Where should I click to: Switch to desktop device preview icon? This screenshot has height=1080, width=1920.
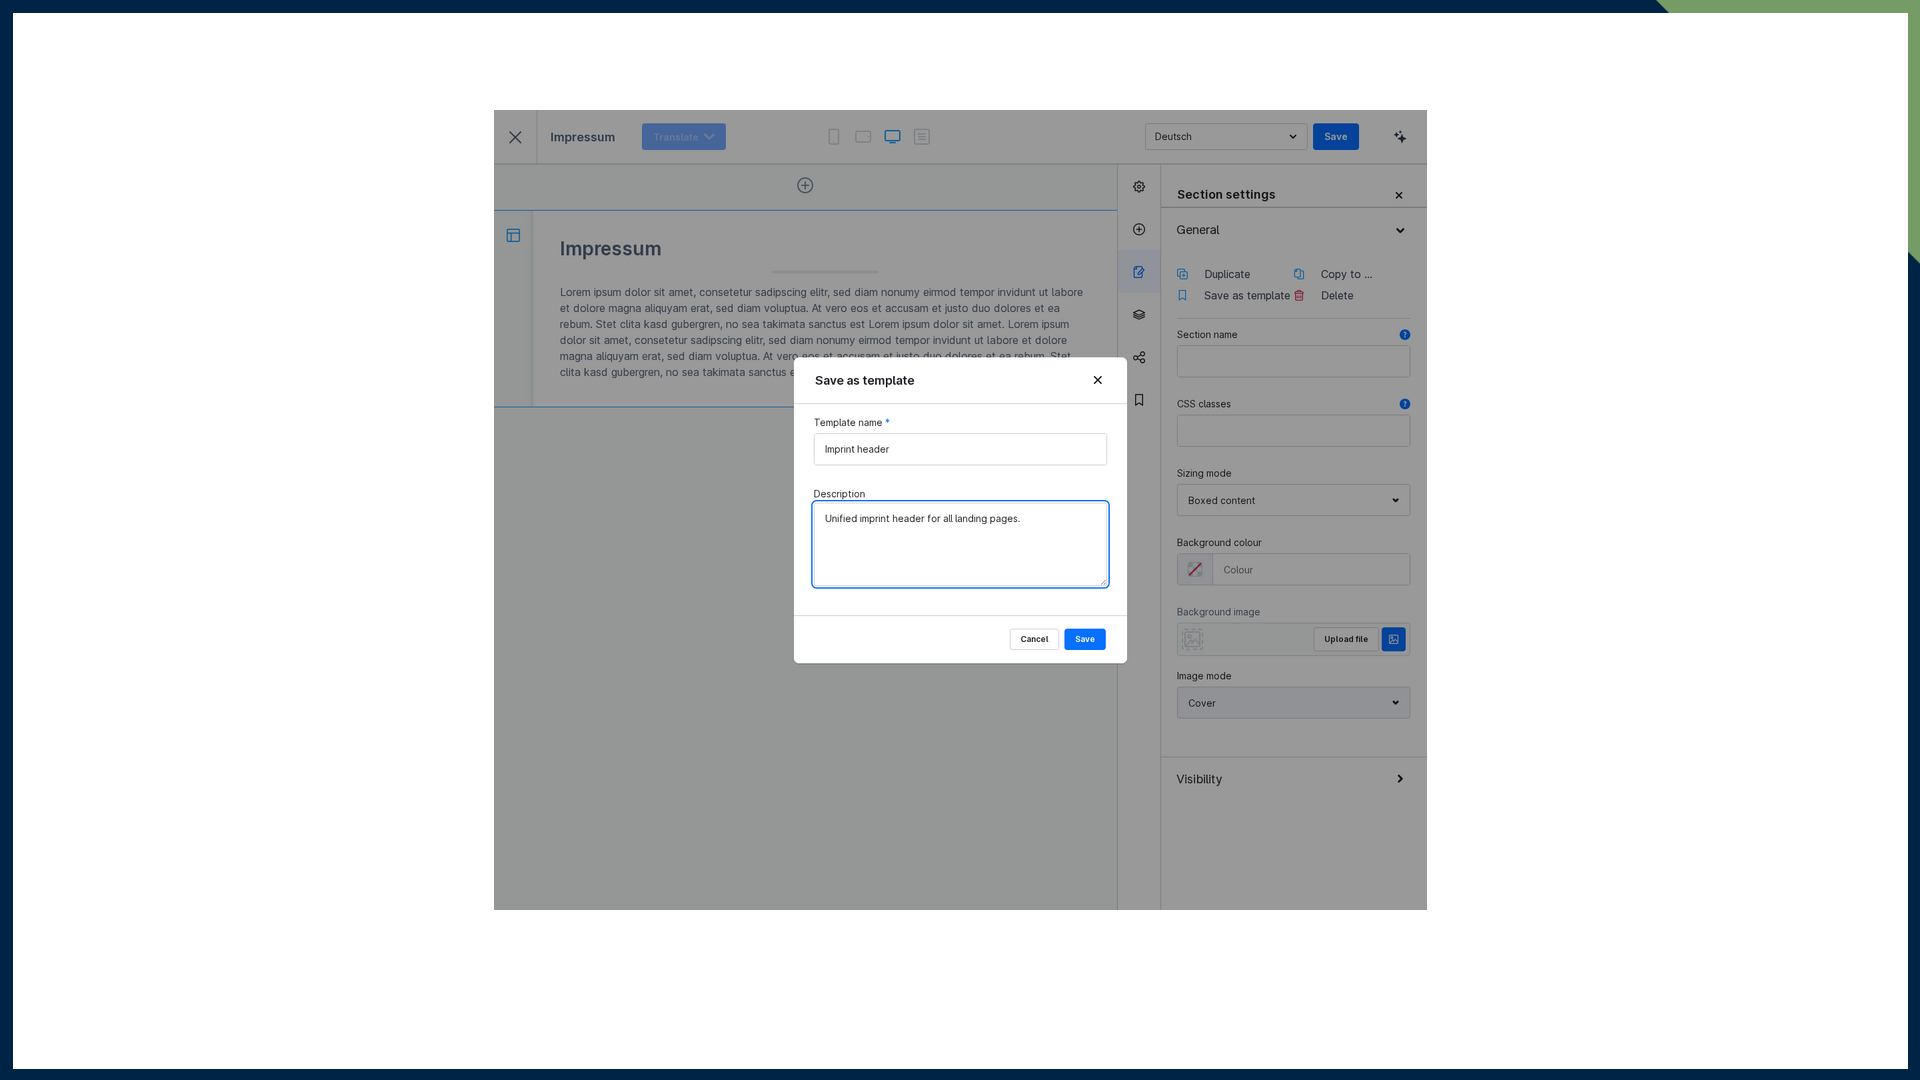892,137
